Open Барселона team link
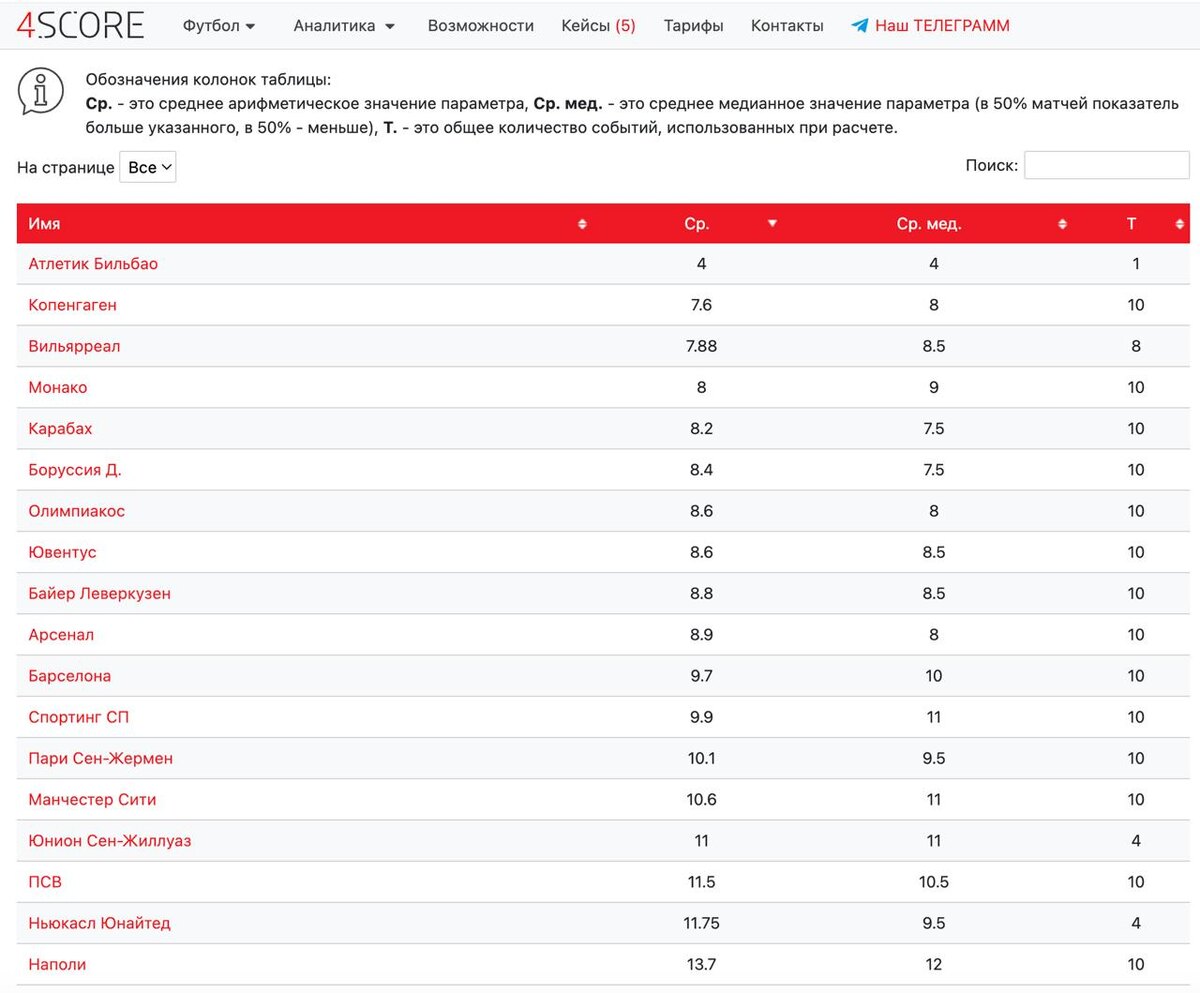 [70, 676]
